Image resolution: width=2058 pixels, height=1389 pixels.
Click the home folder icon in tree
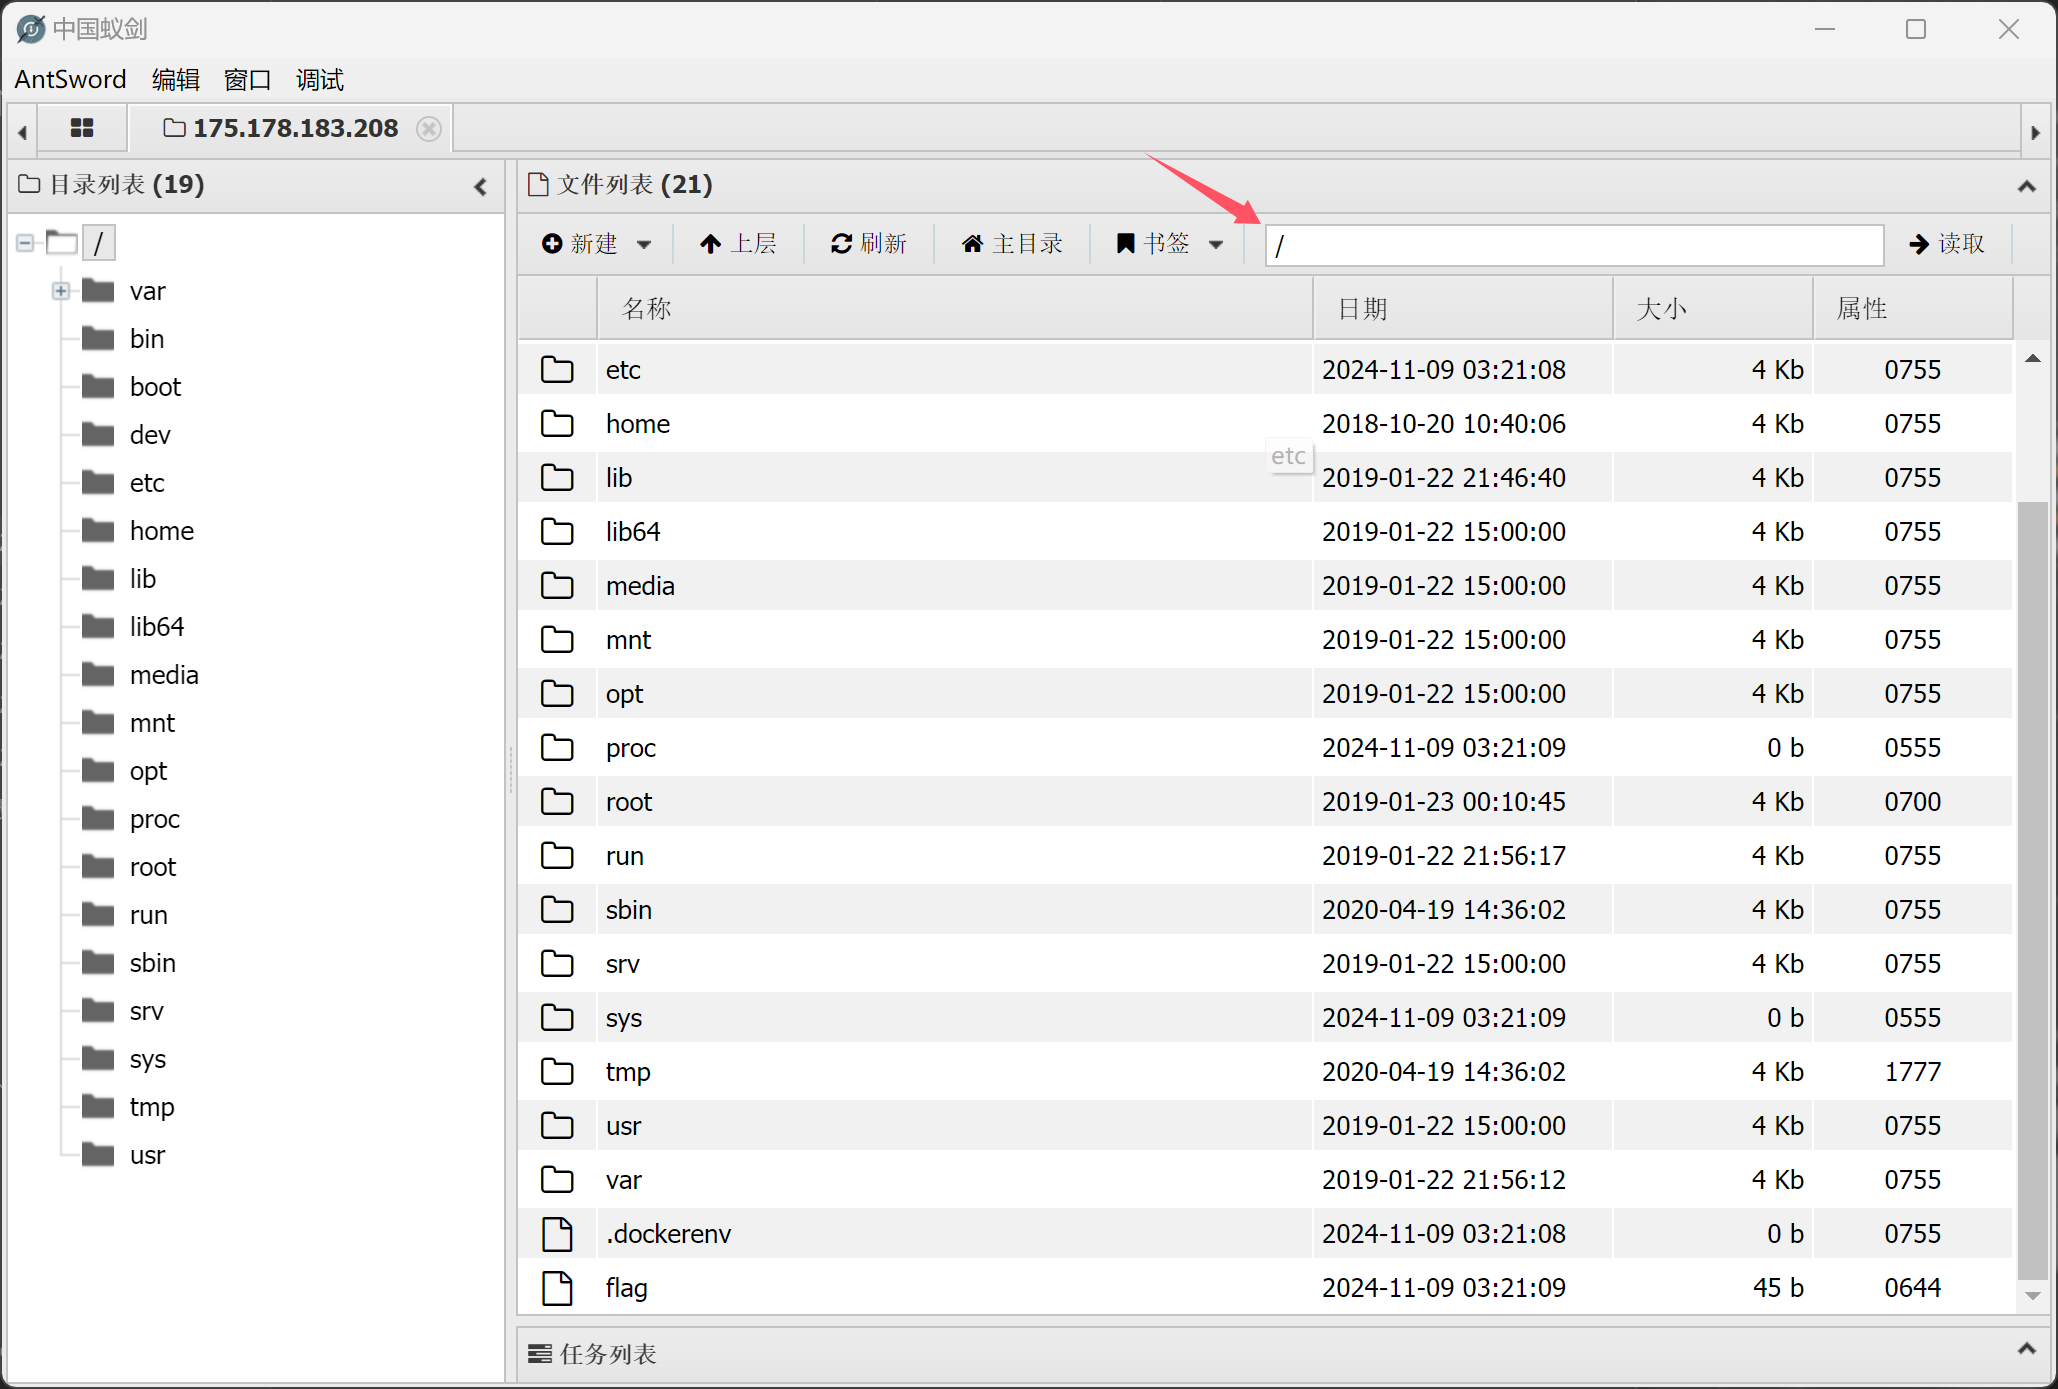[x=98, y=530]
